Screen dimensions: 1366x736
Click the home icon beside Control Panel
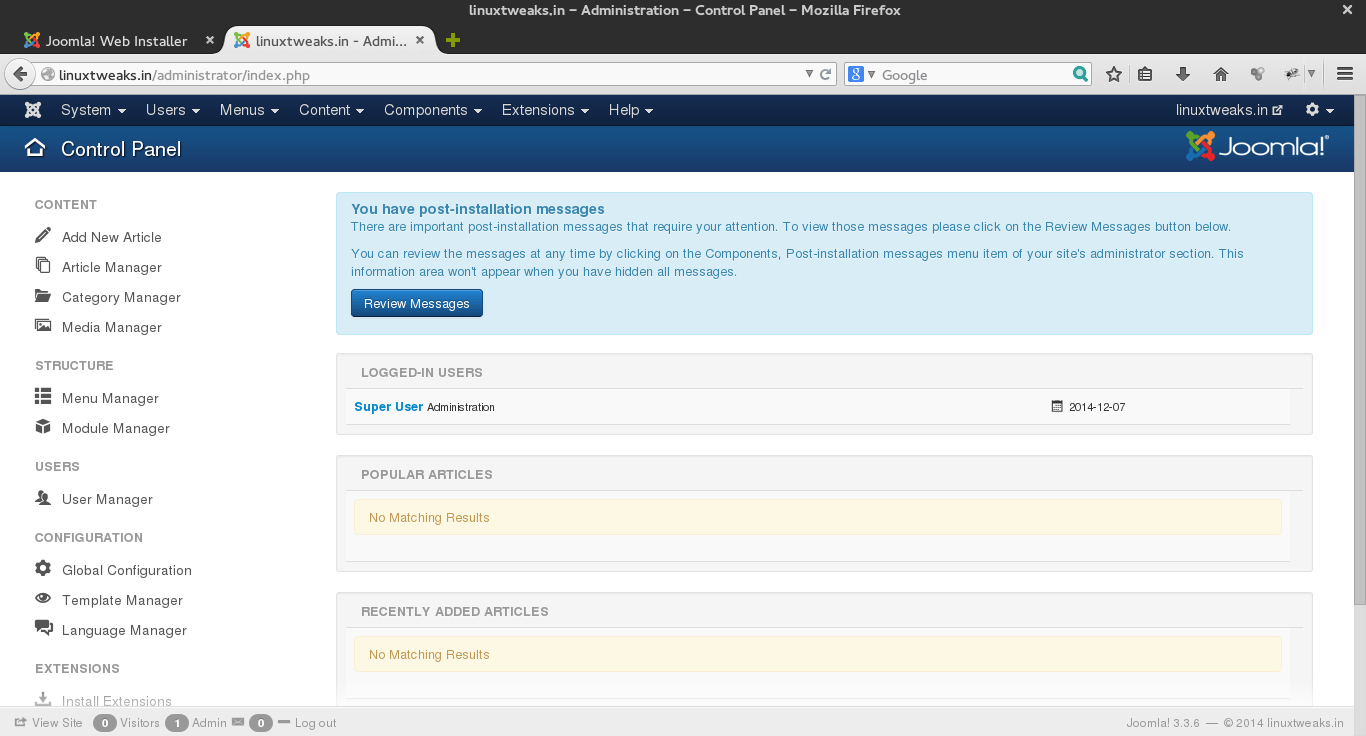pyautogui.click(x=35, y=147)
